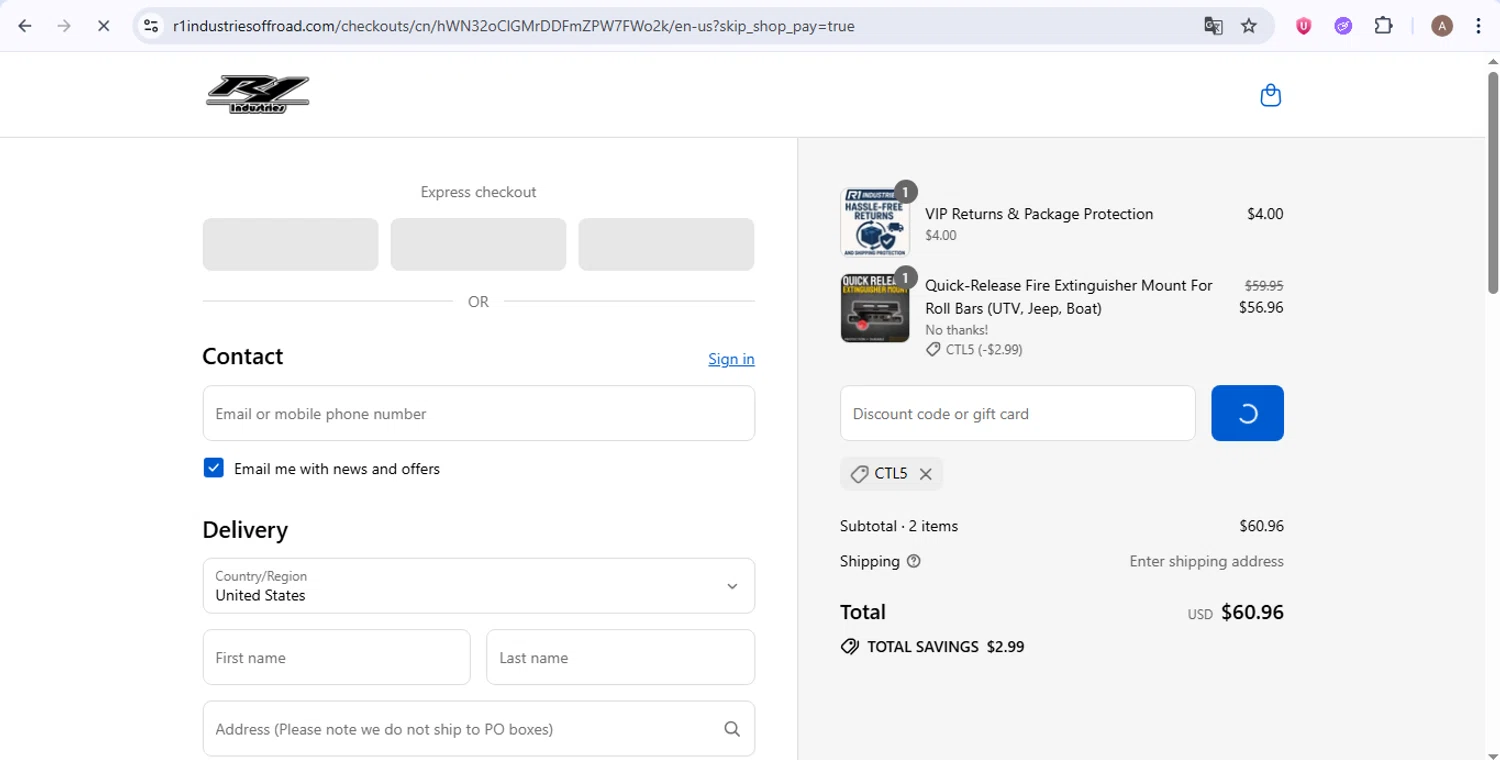Open the shopping bag cart icon
1500x760 pixels.
1270,95
